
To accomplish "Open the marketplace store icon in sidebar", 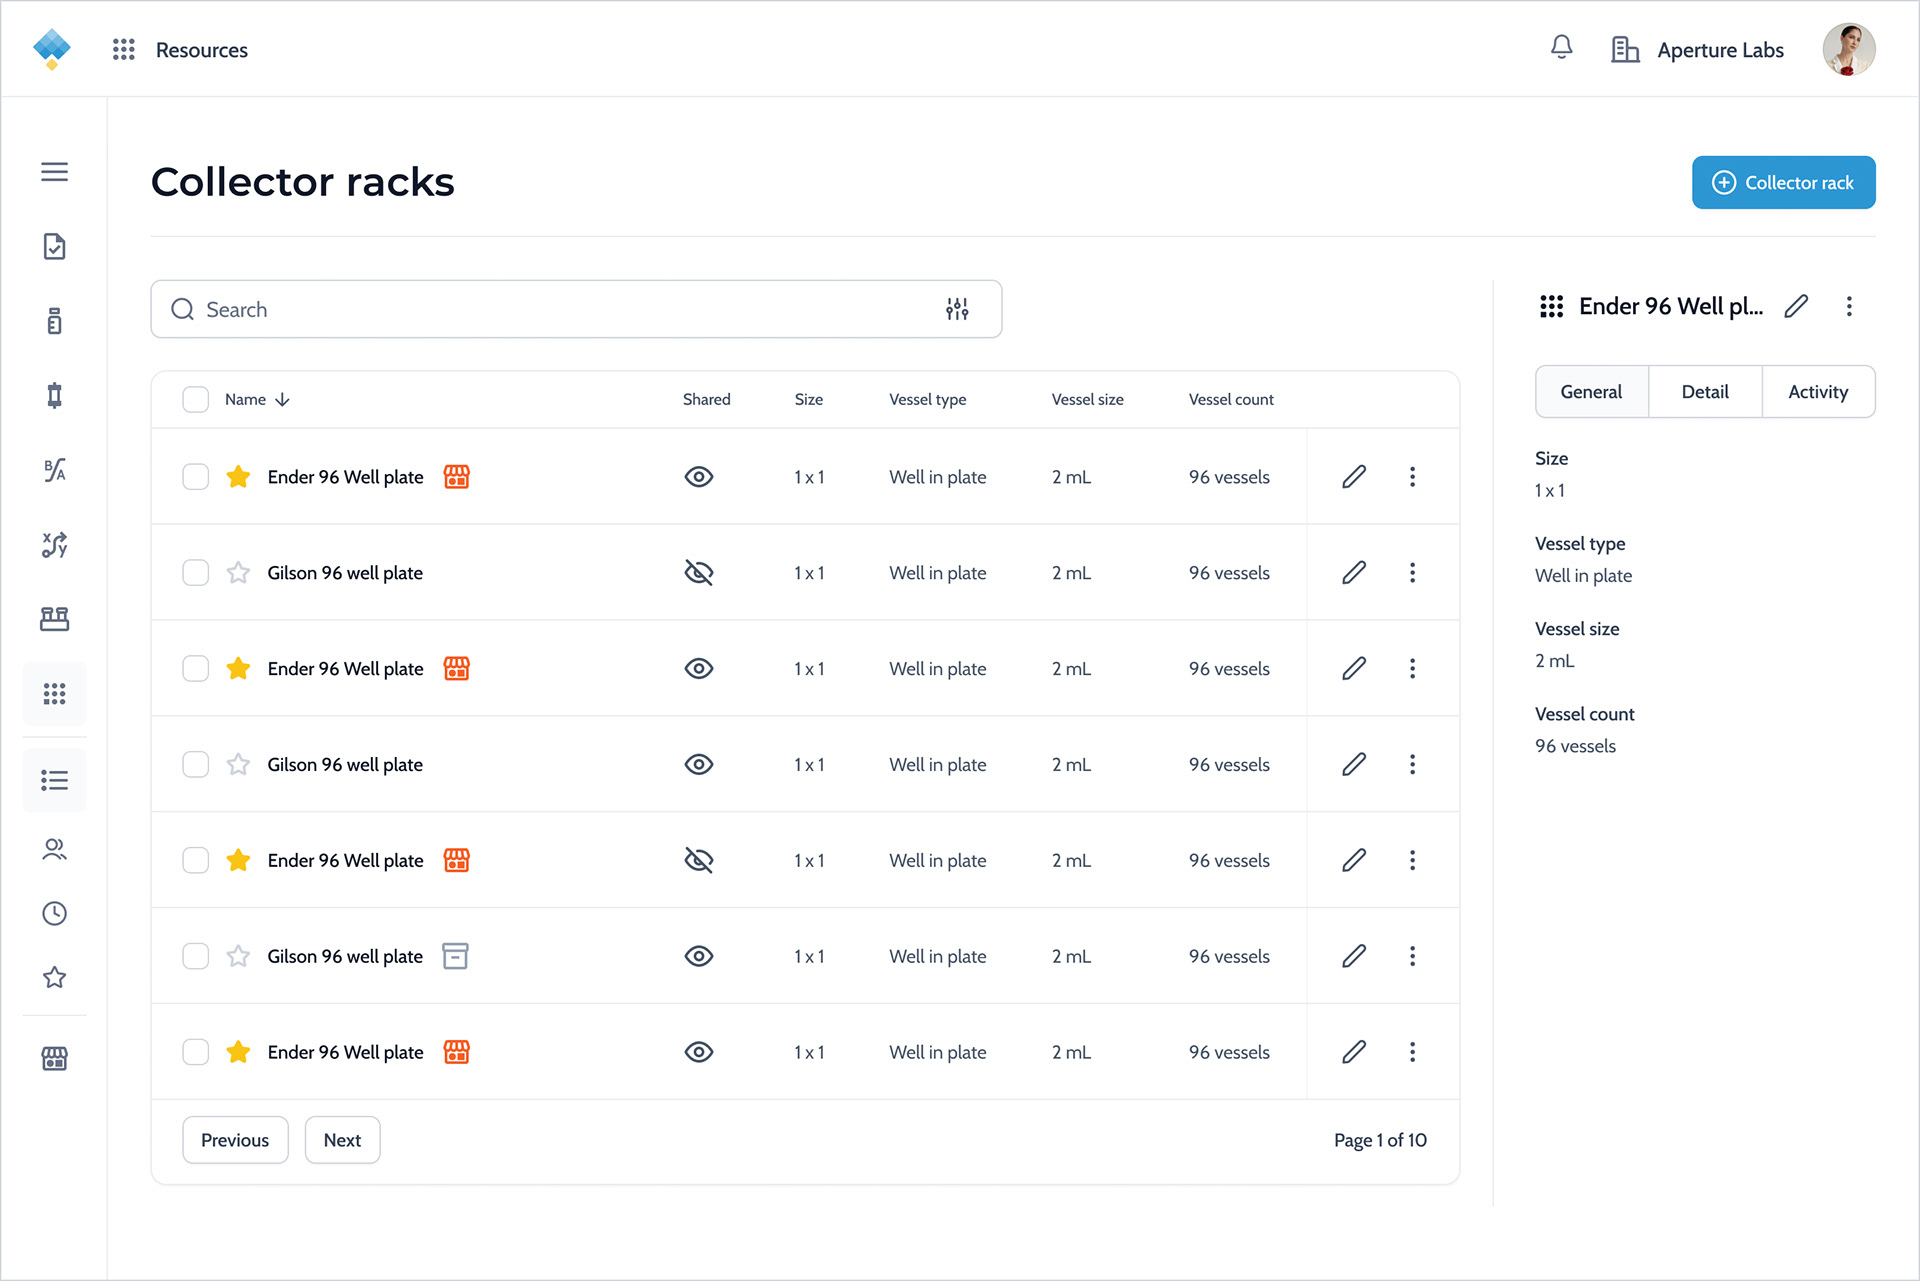I will click(55, 1058).
